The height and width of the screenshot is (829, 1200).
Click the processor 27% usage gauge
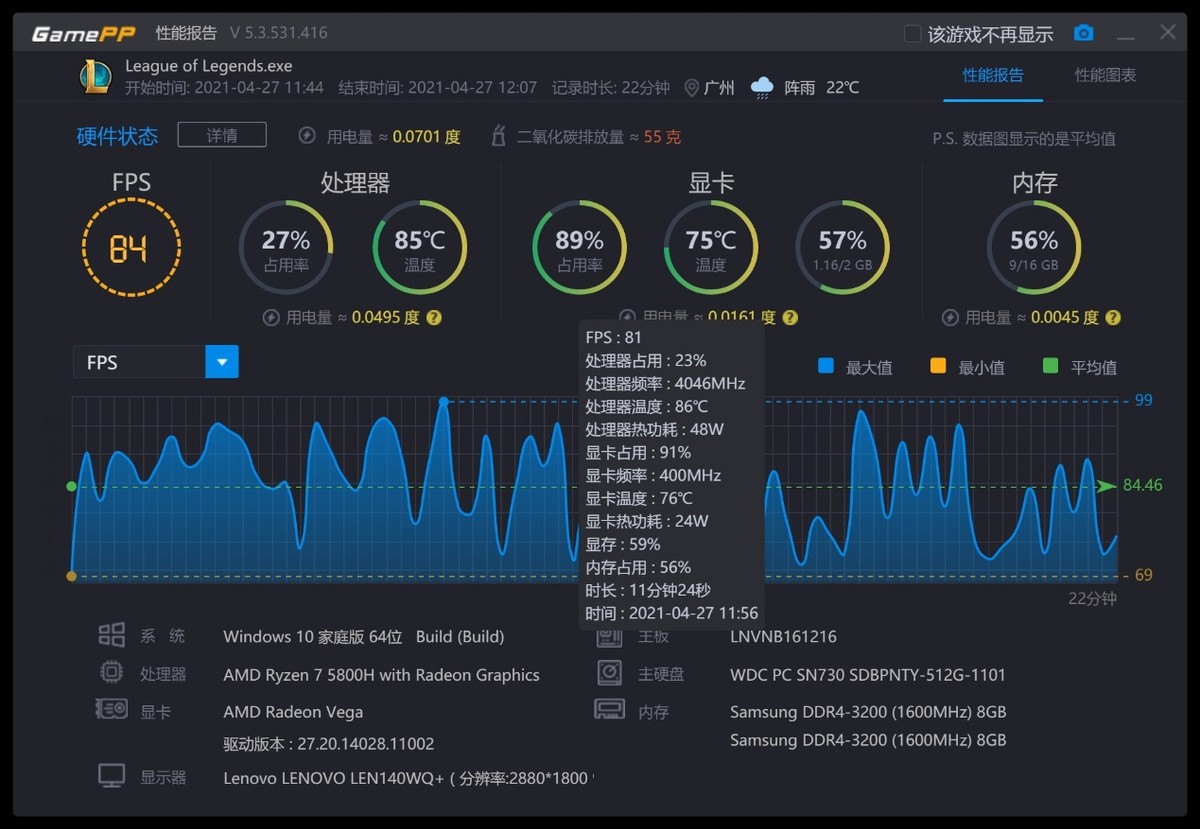286,248
